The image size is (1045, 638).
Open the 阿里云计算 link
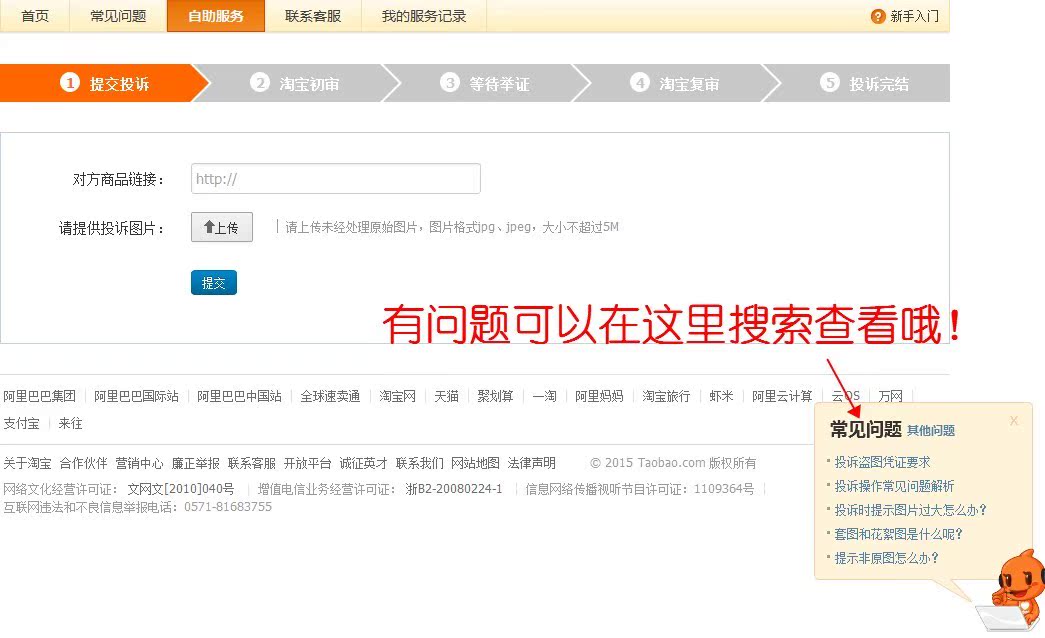point(782,396)
